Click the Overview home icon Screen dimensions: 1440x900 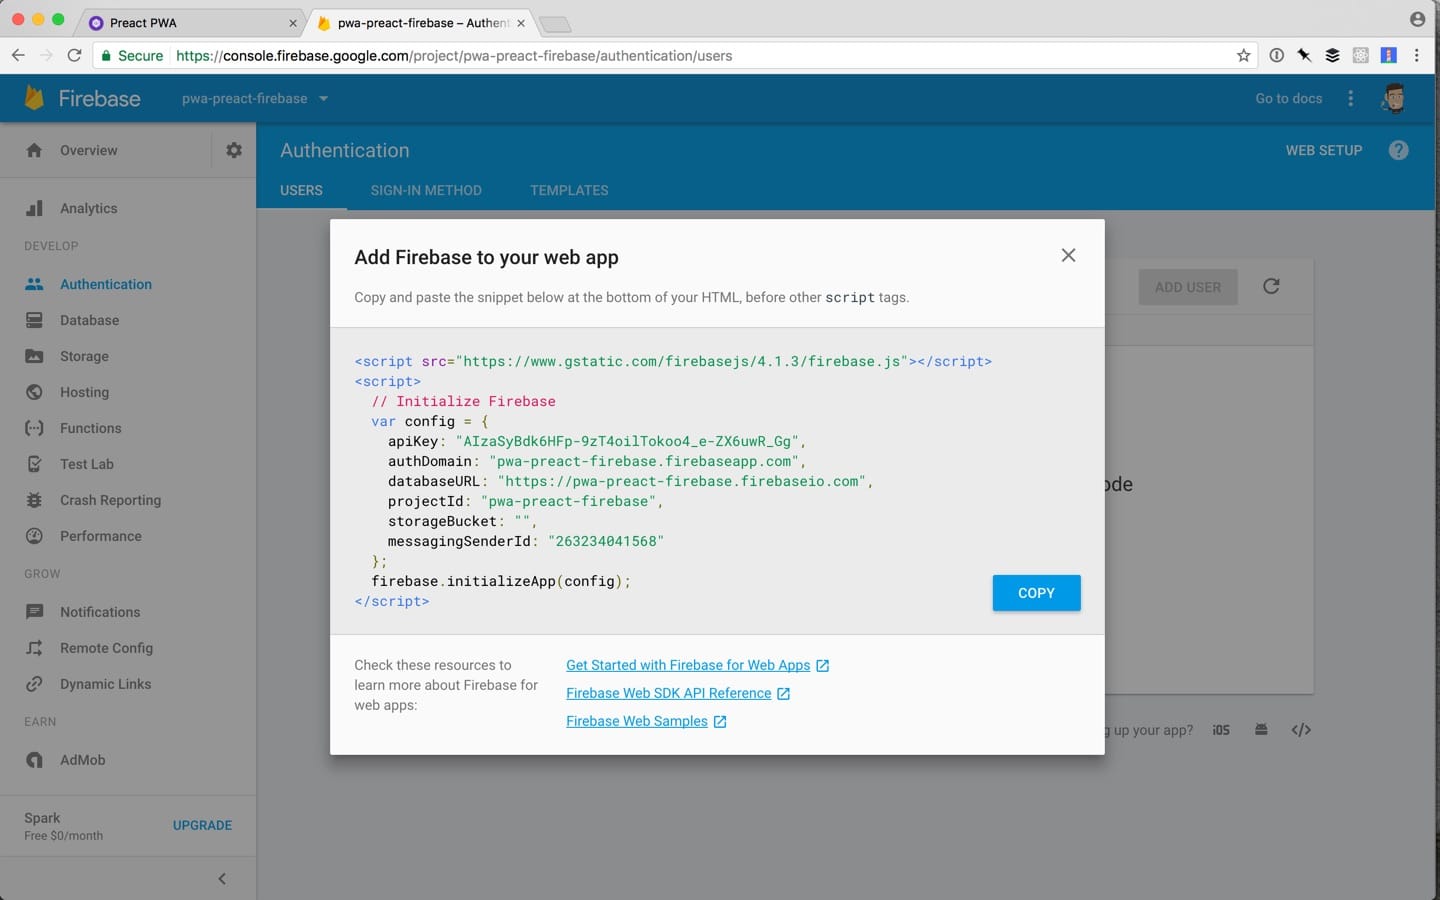point(34,150)
